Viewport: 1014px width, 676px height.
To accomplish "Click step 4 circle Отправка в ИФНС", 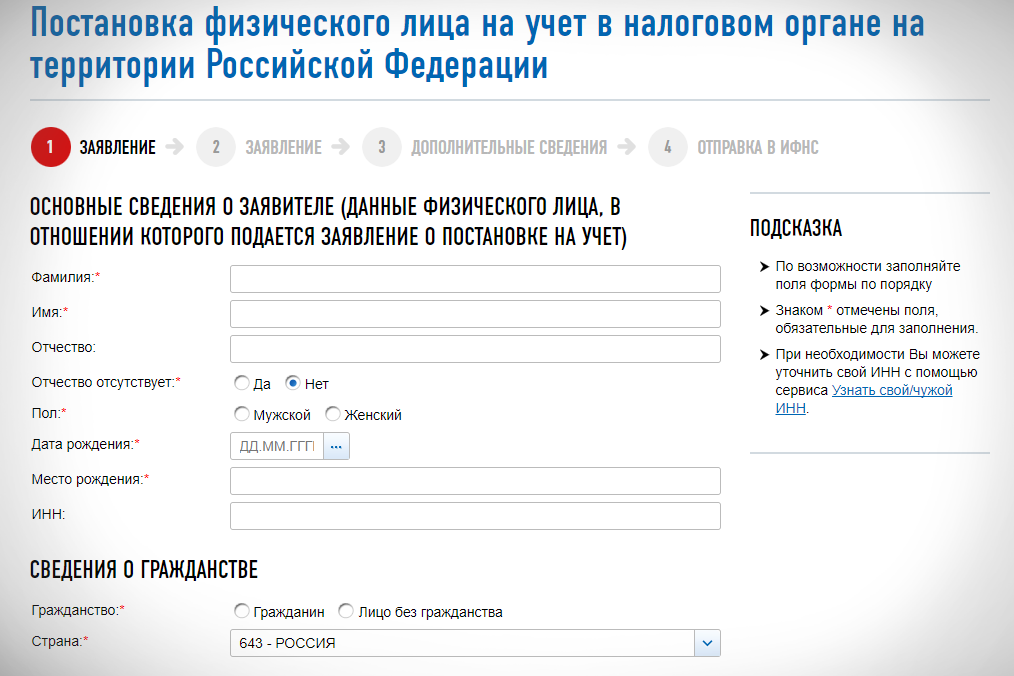I will [667, 147].
